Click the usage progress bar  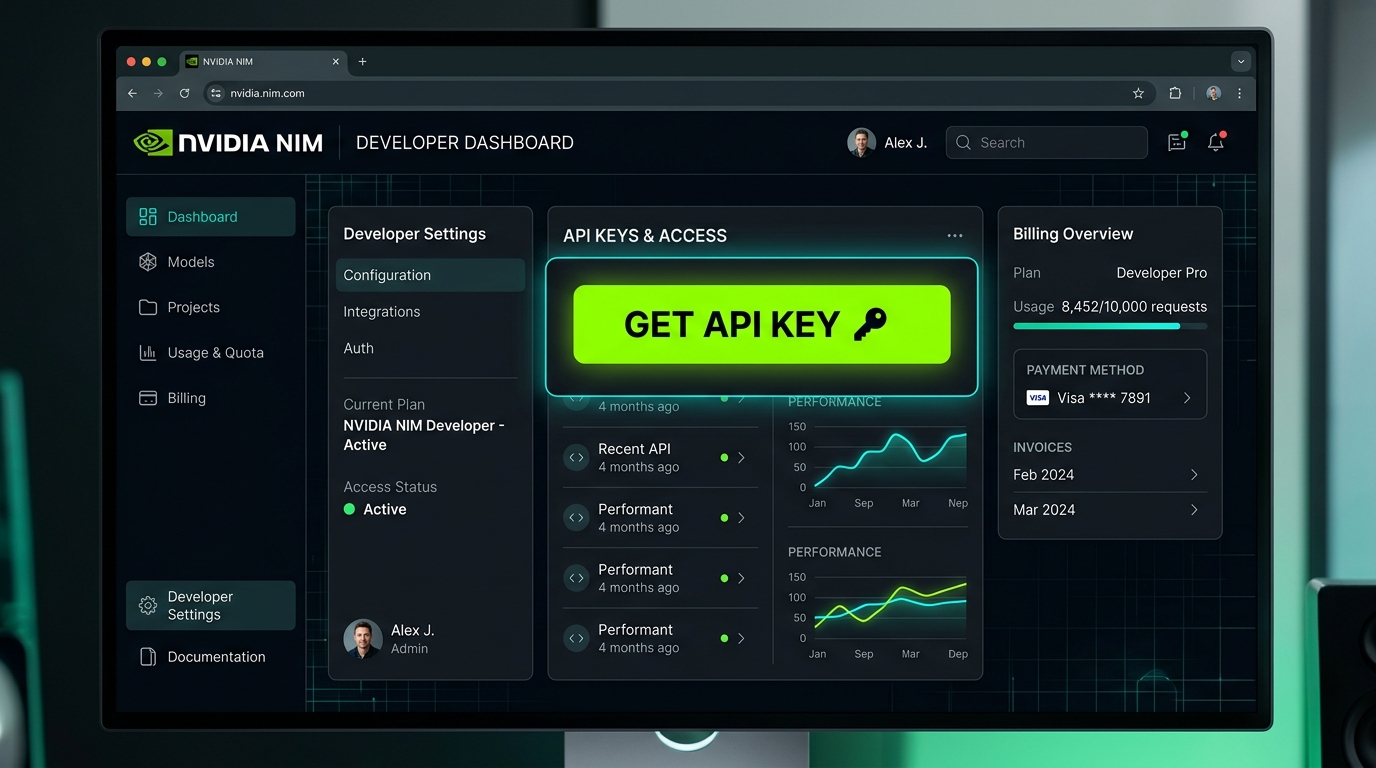(1110, 326)
